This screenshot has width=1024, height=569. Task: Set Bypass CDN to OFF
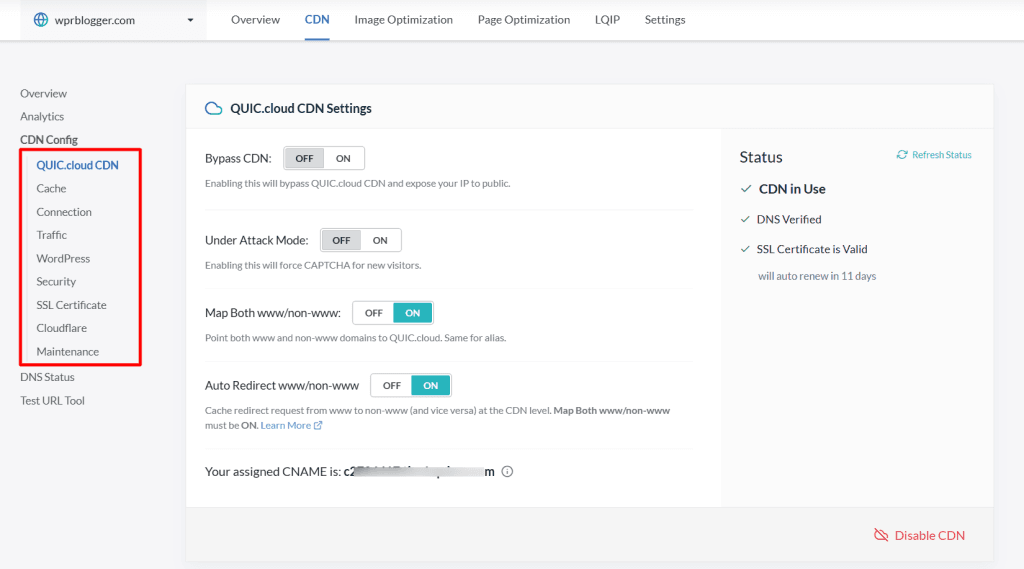[304, 158]
